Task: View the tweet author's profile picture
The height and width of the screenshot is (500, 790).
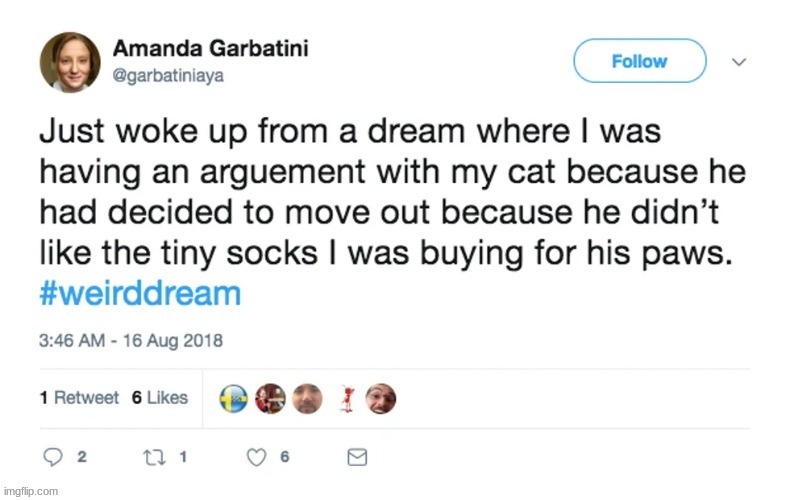Action: (70, 62)
